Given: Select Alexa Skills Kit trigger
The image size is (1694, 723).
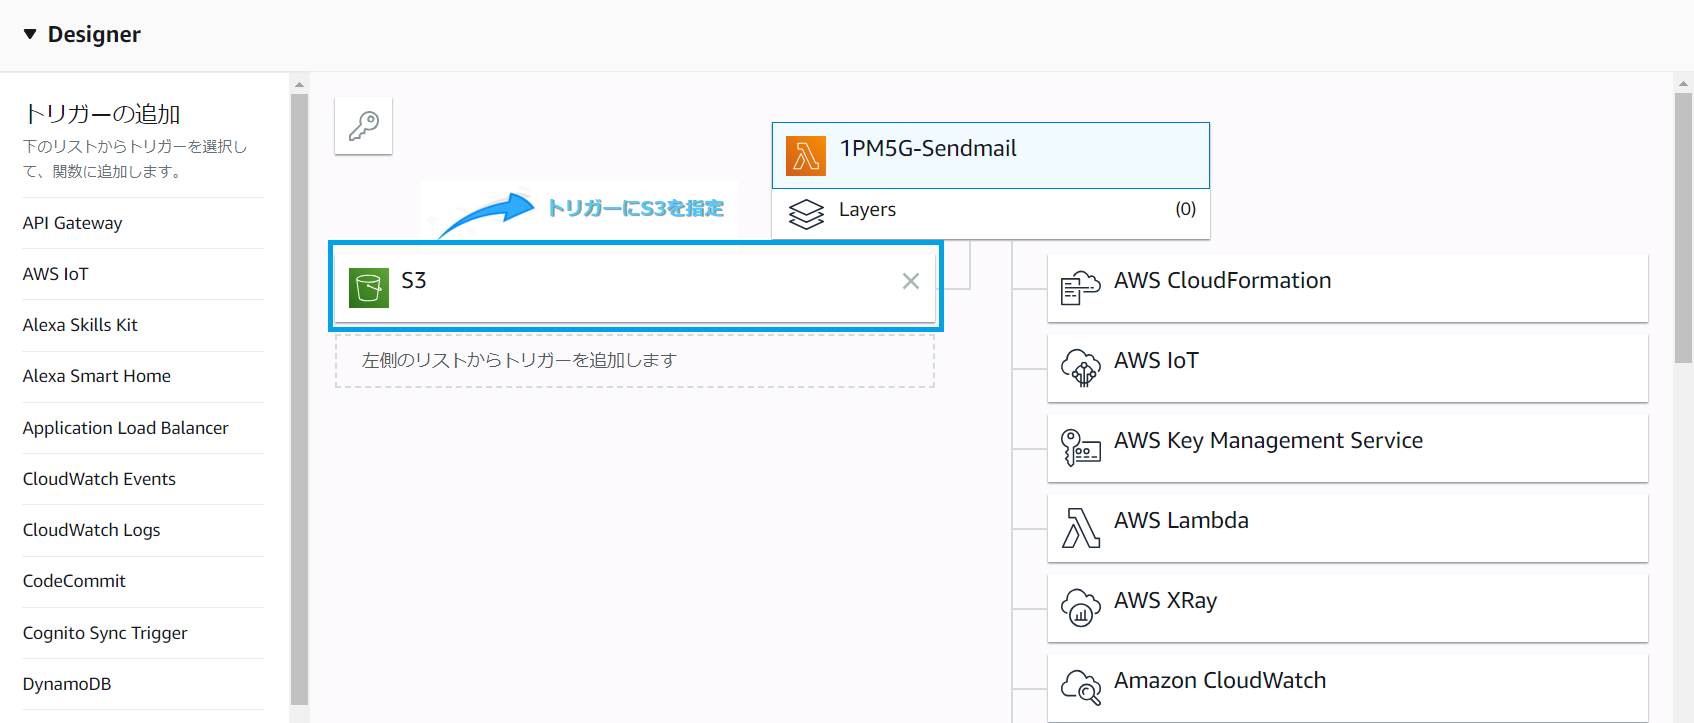Looking at the screenshot, I should pyautogui.click(x=80, y=325).
